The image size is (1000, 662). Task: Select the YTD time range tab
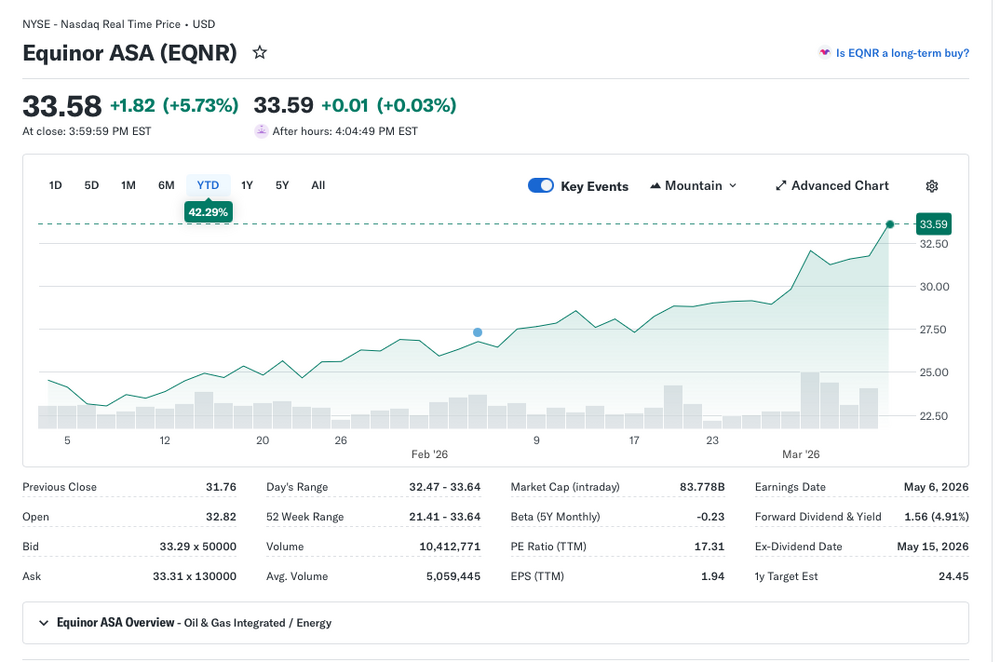pos(208,186)
